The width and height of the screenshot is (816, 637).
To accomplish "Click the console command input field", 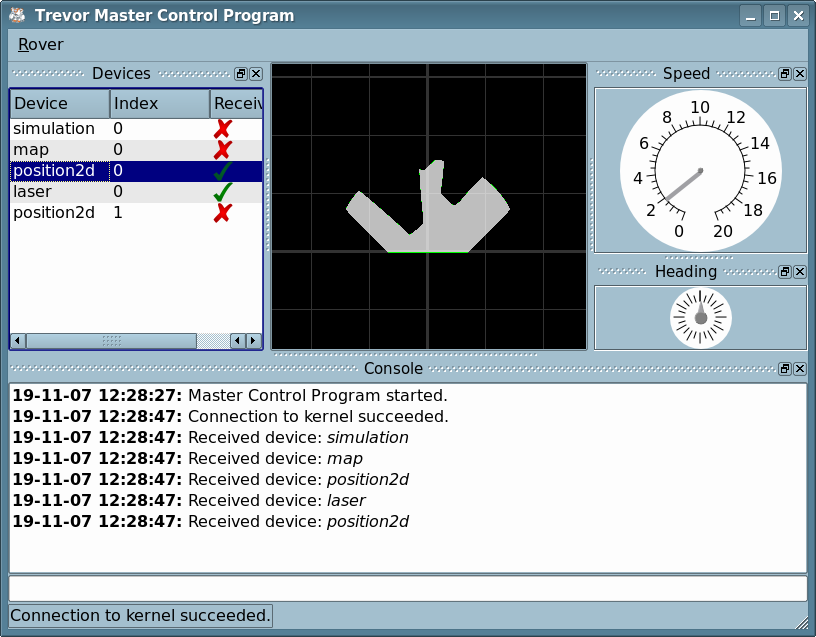I will 407,588.
